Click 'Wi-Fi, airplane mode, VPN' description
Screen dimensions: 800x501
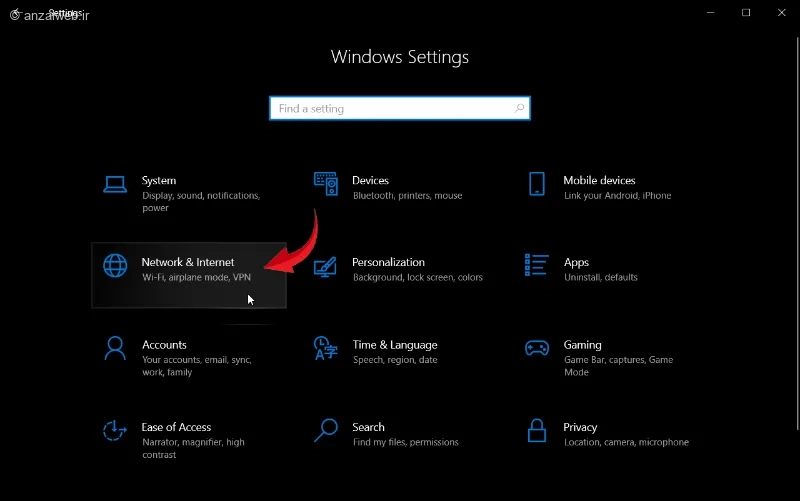196,277
